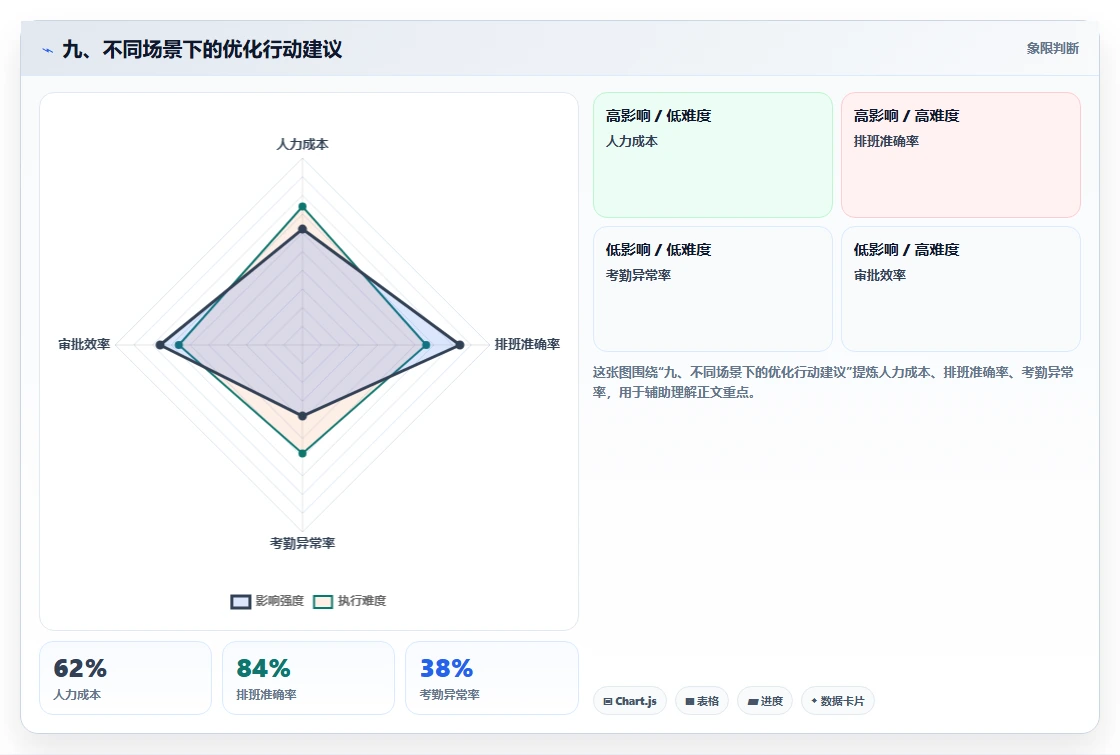Screen dimensions: 1120x755
Task: Open the 低影响 / 低难度 quadrant card
Action: coord(713,289)
